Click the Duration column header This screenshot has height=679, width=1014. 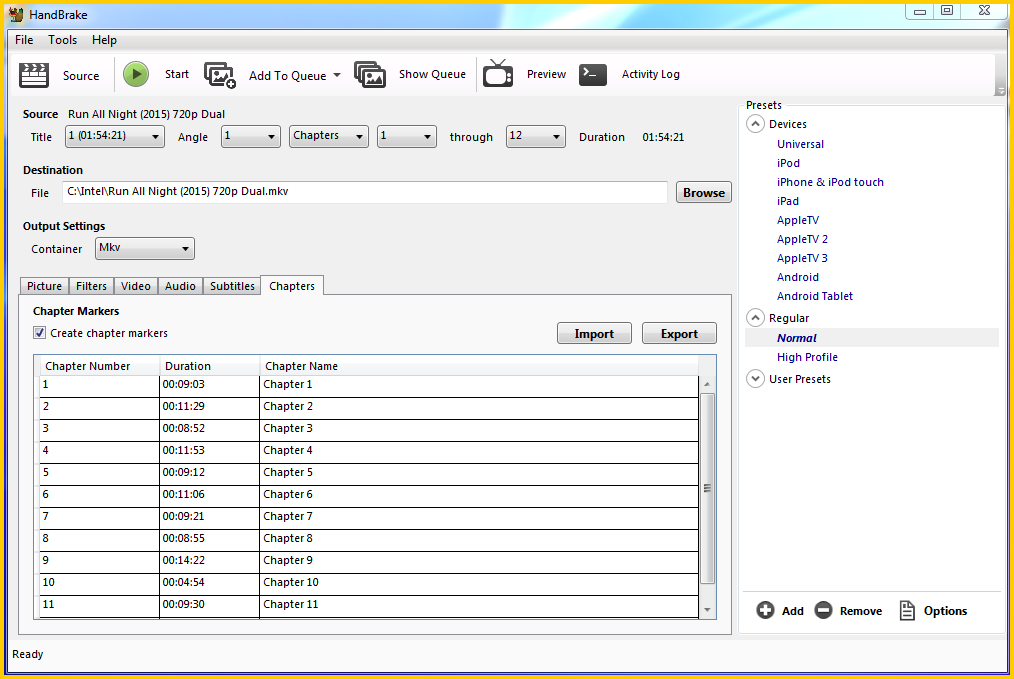click(x=209, y=366)
